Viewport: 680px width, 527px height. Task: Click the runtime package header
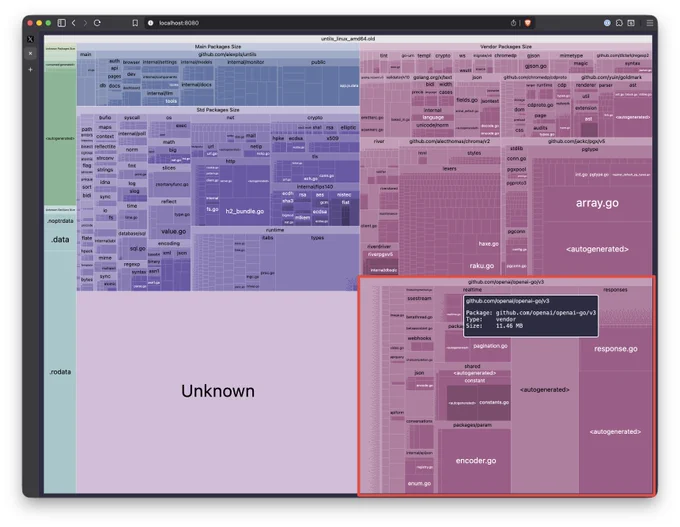(x=275, y=230)
